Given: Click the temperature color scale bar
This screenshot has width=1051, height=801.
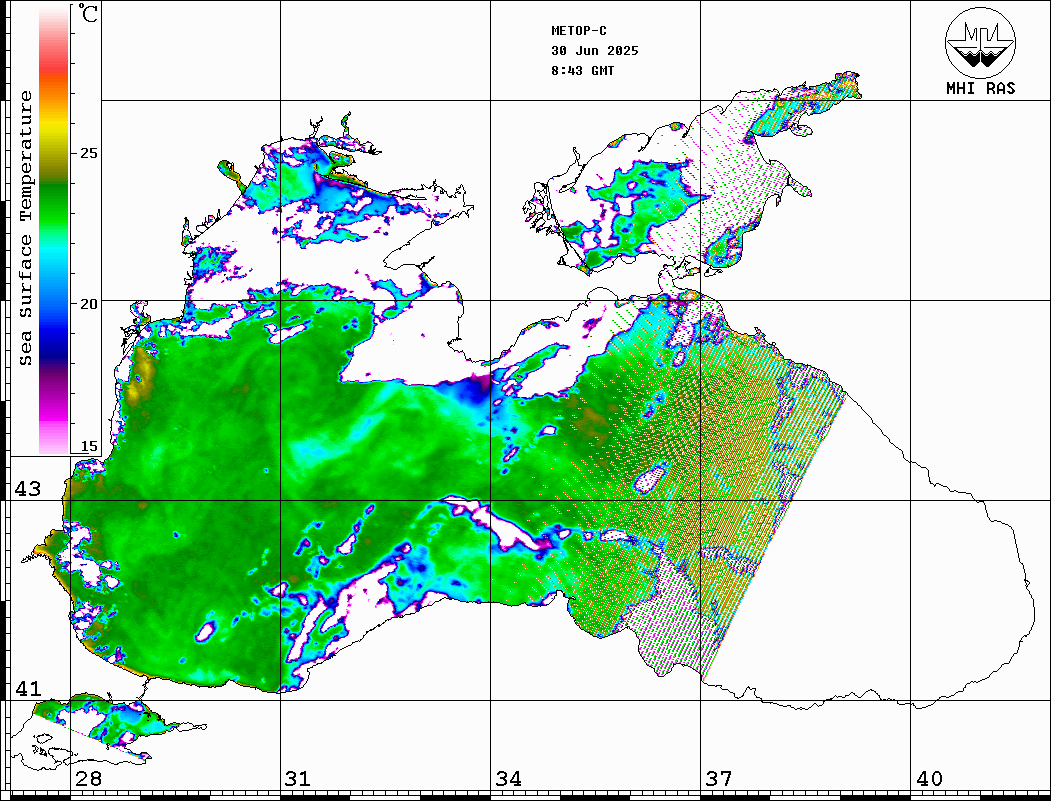Looking at the screenshot, I should [x=54, y=231].
